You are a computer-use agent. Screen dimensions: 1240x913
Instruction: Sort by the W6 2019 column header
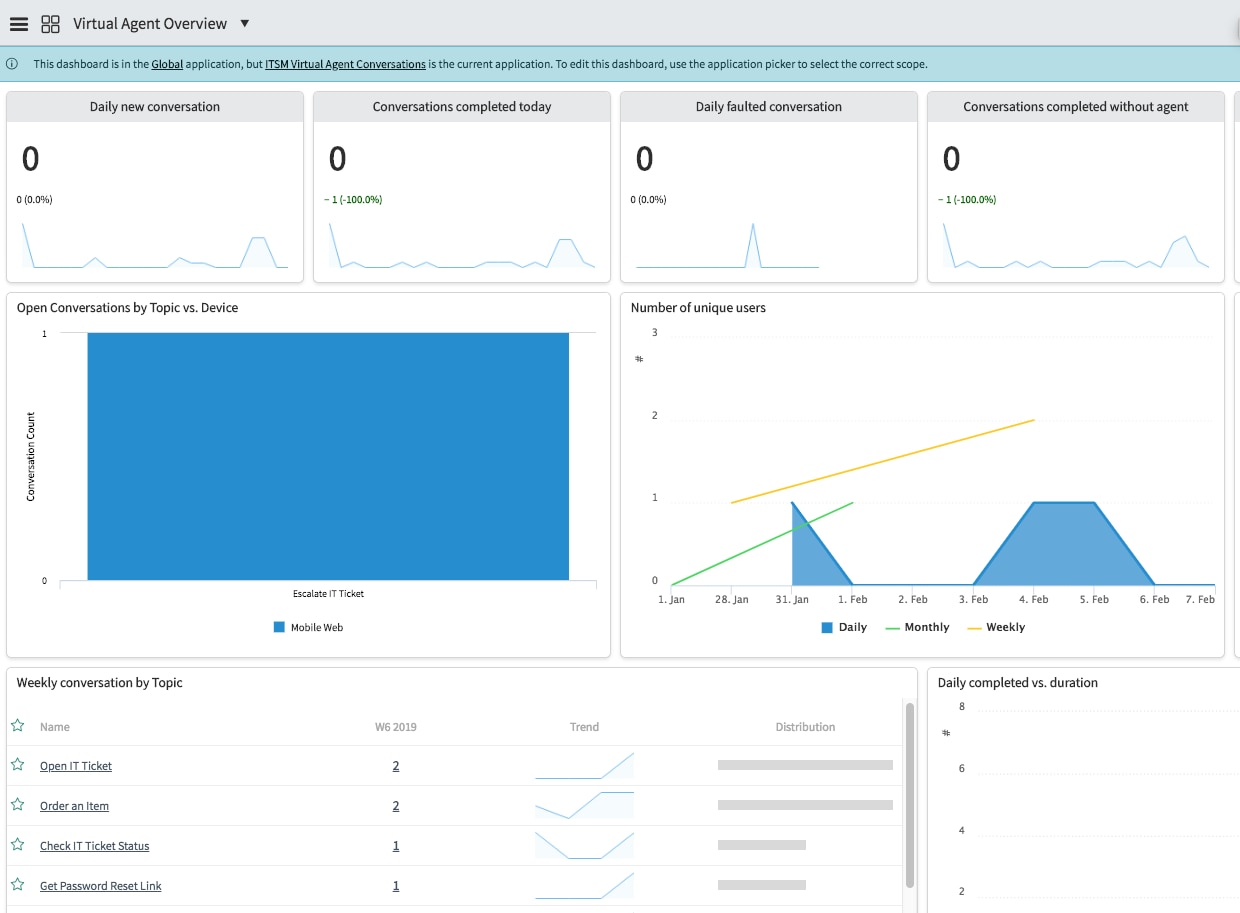396,727
